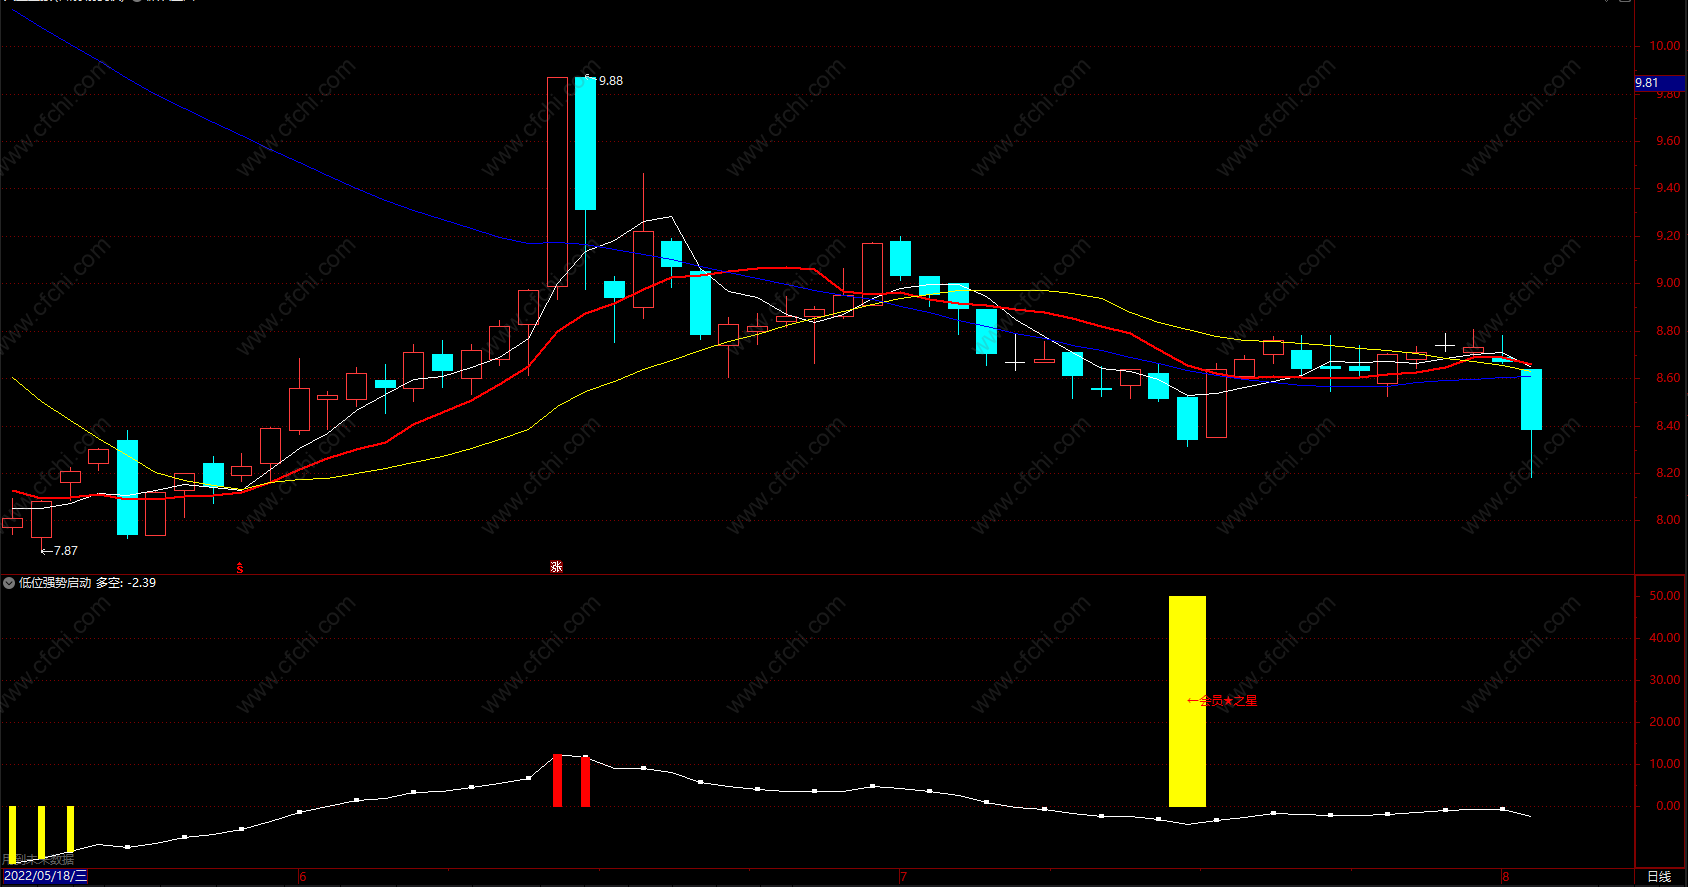Image resolution: width=1688 pixels, height=887 pixels.
Task: Click the 2022/05/18/三 date label
Action: pos(45,876)
